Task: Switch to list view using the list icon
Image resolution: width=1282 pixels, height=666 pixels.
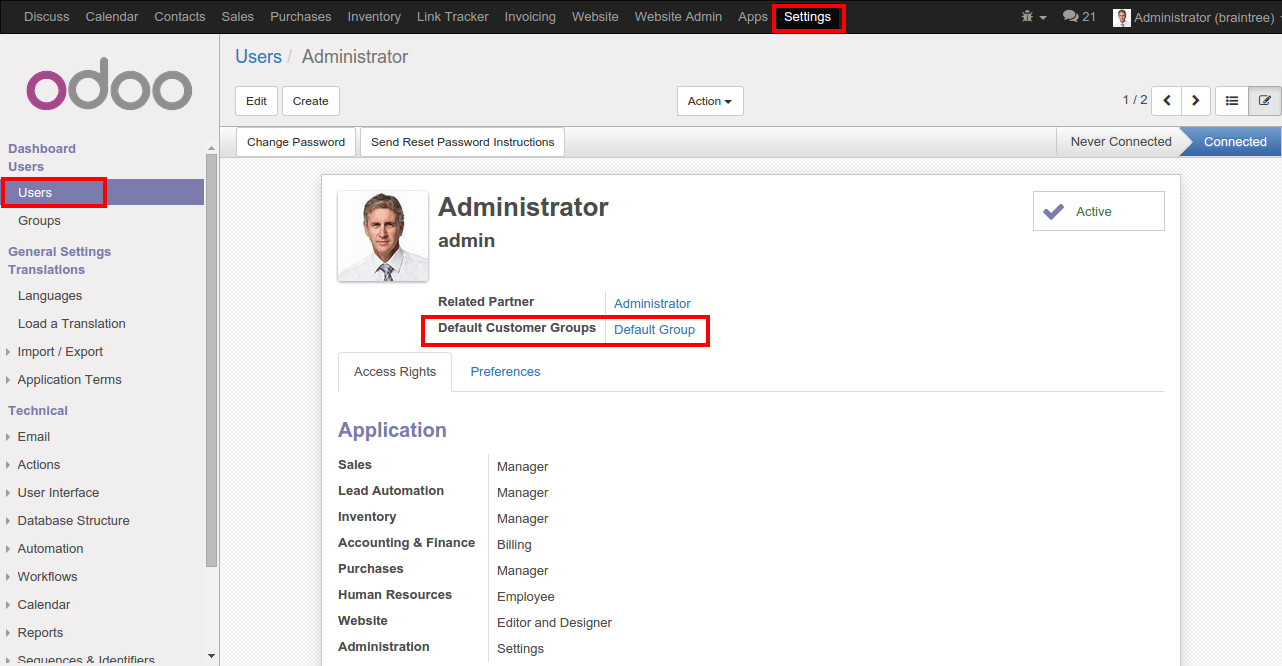Action: [1231, 100]
